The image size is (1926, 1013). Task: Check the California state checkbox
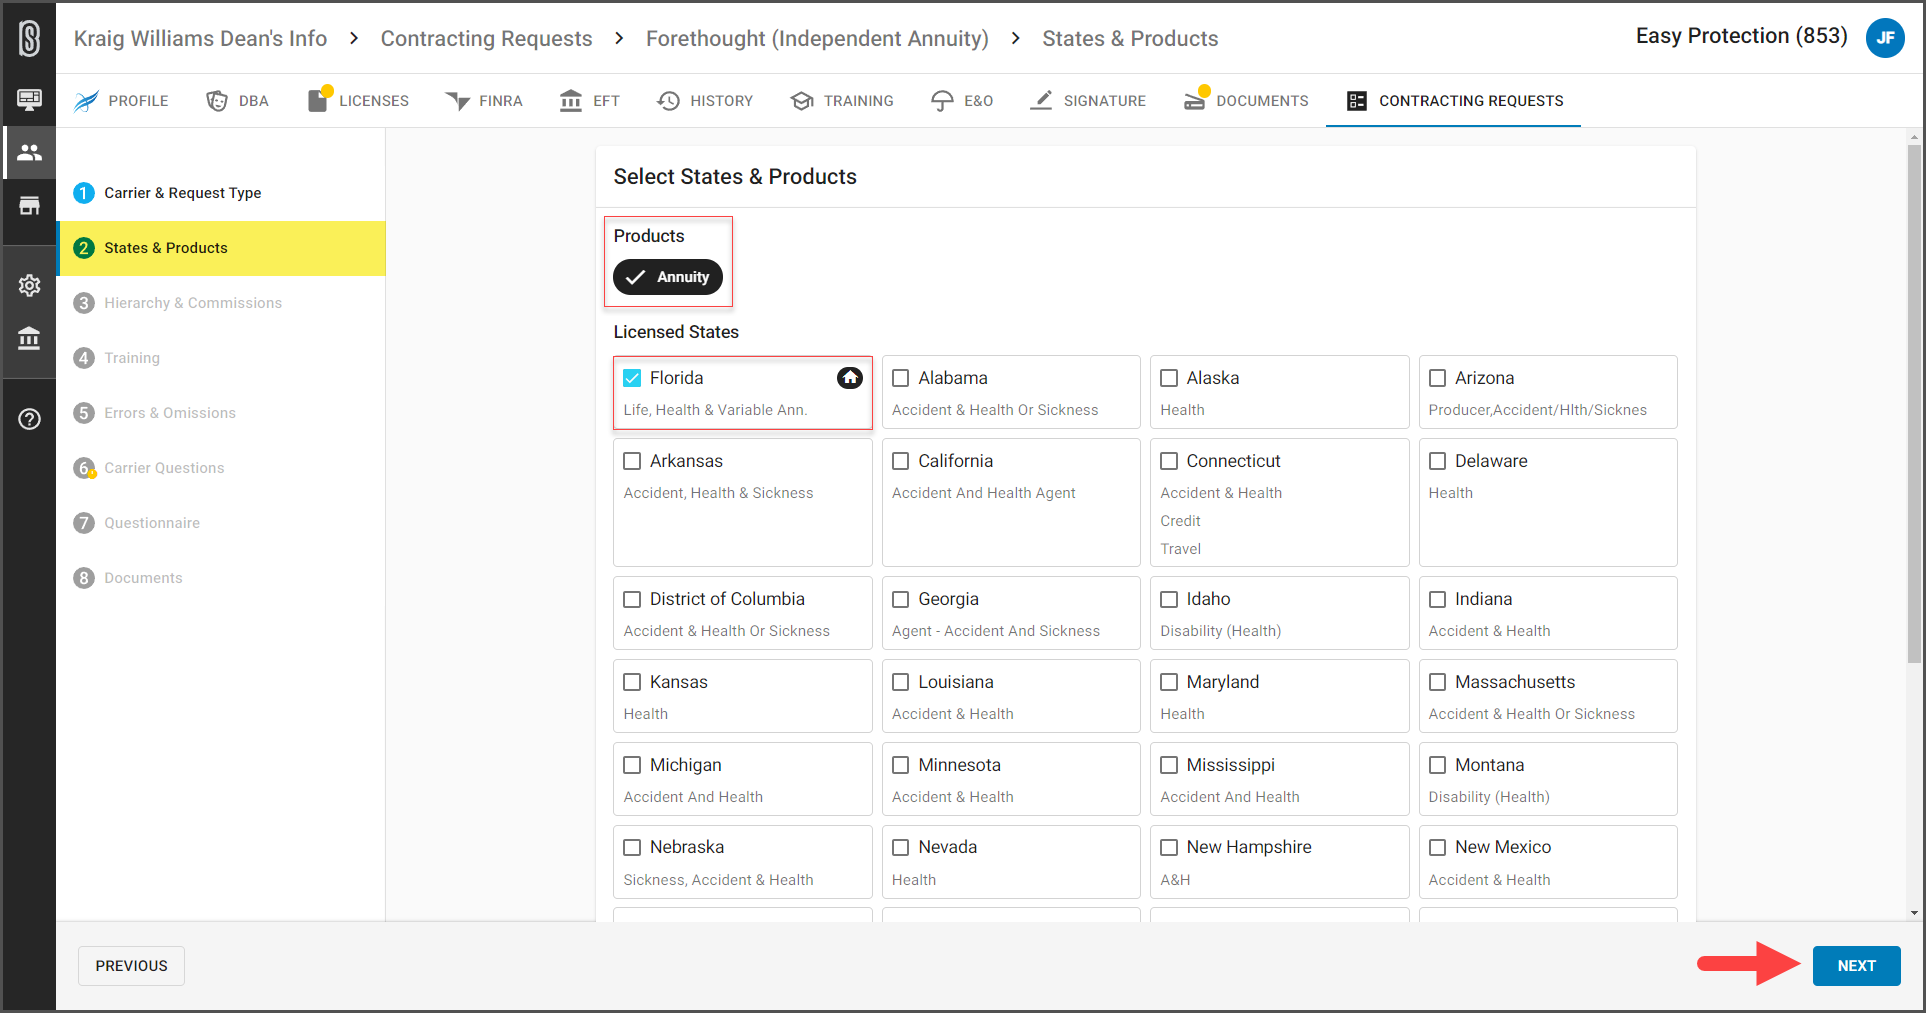coord(900,461)
